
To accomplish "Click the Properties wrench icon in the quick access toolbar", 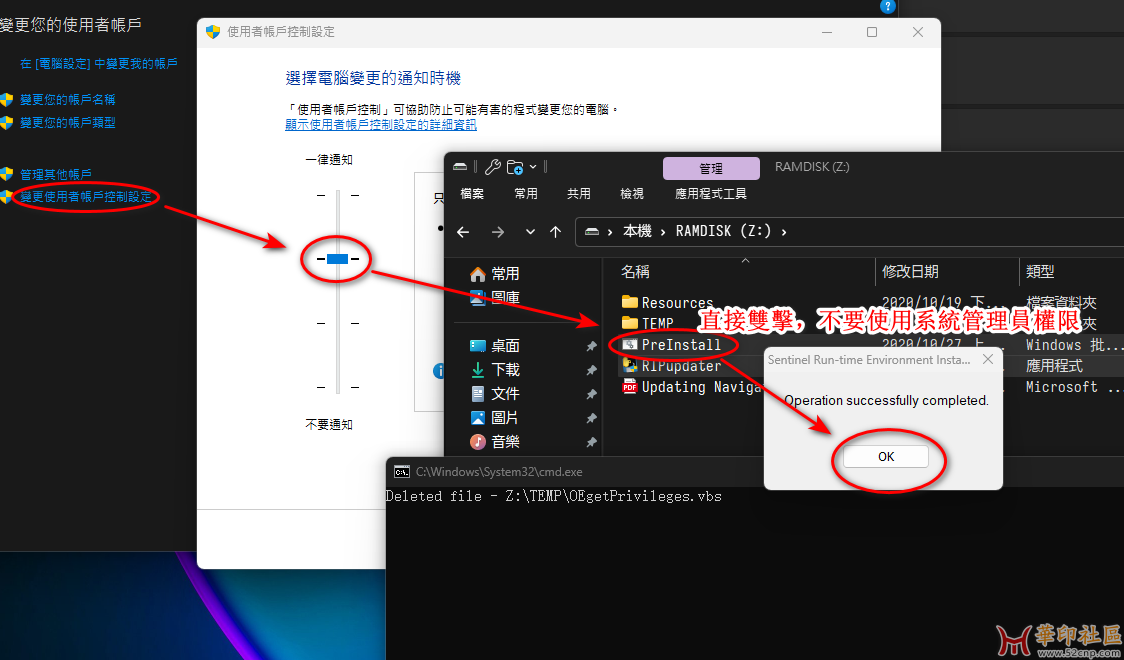I will pyautogui.click(x=493, y=167).
